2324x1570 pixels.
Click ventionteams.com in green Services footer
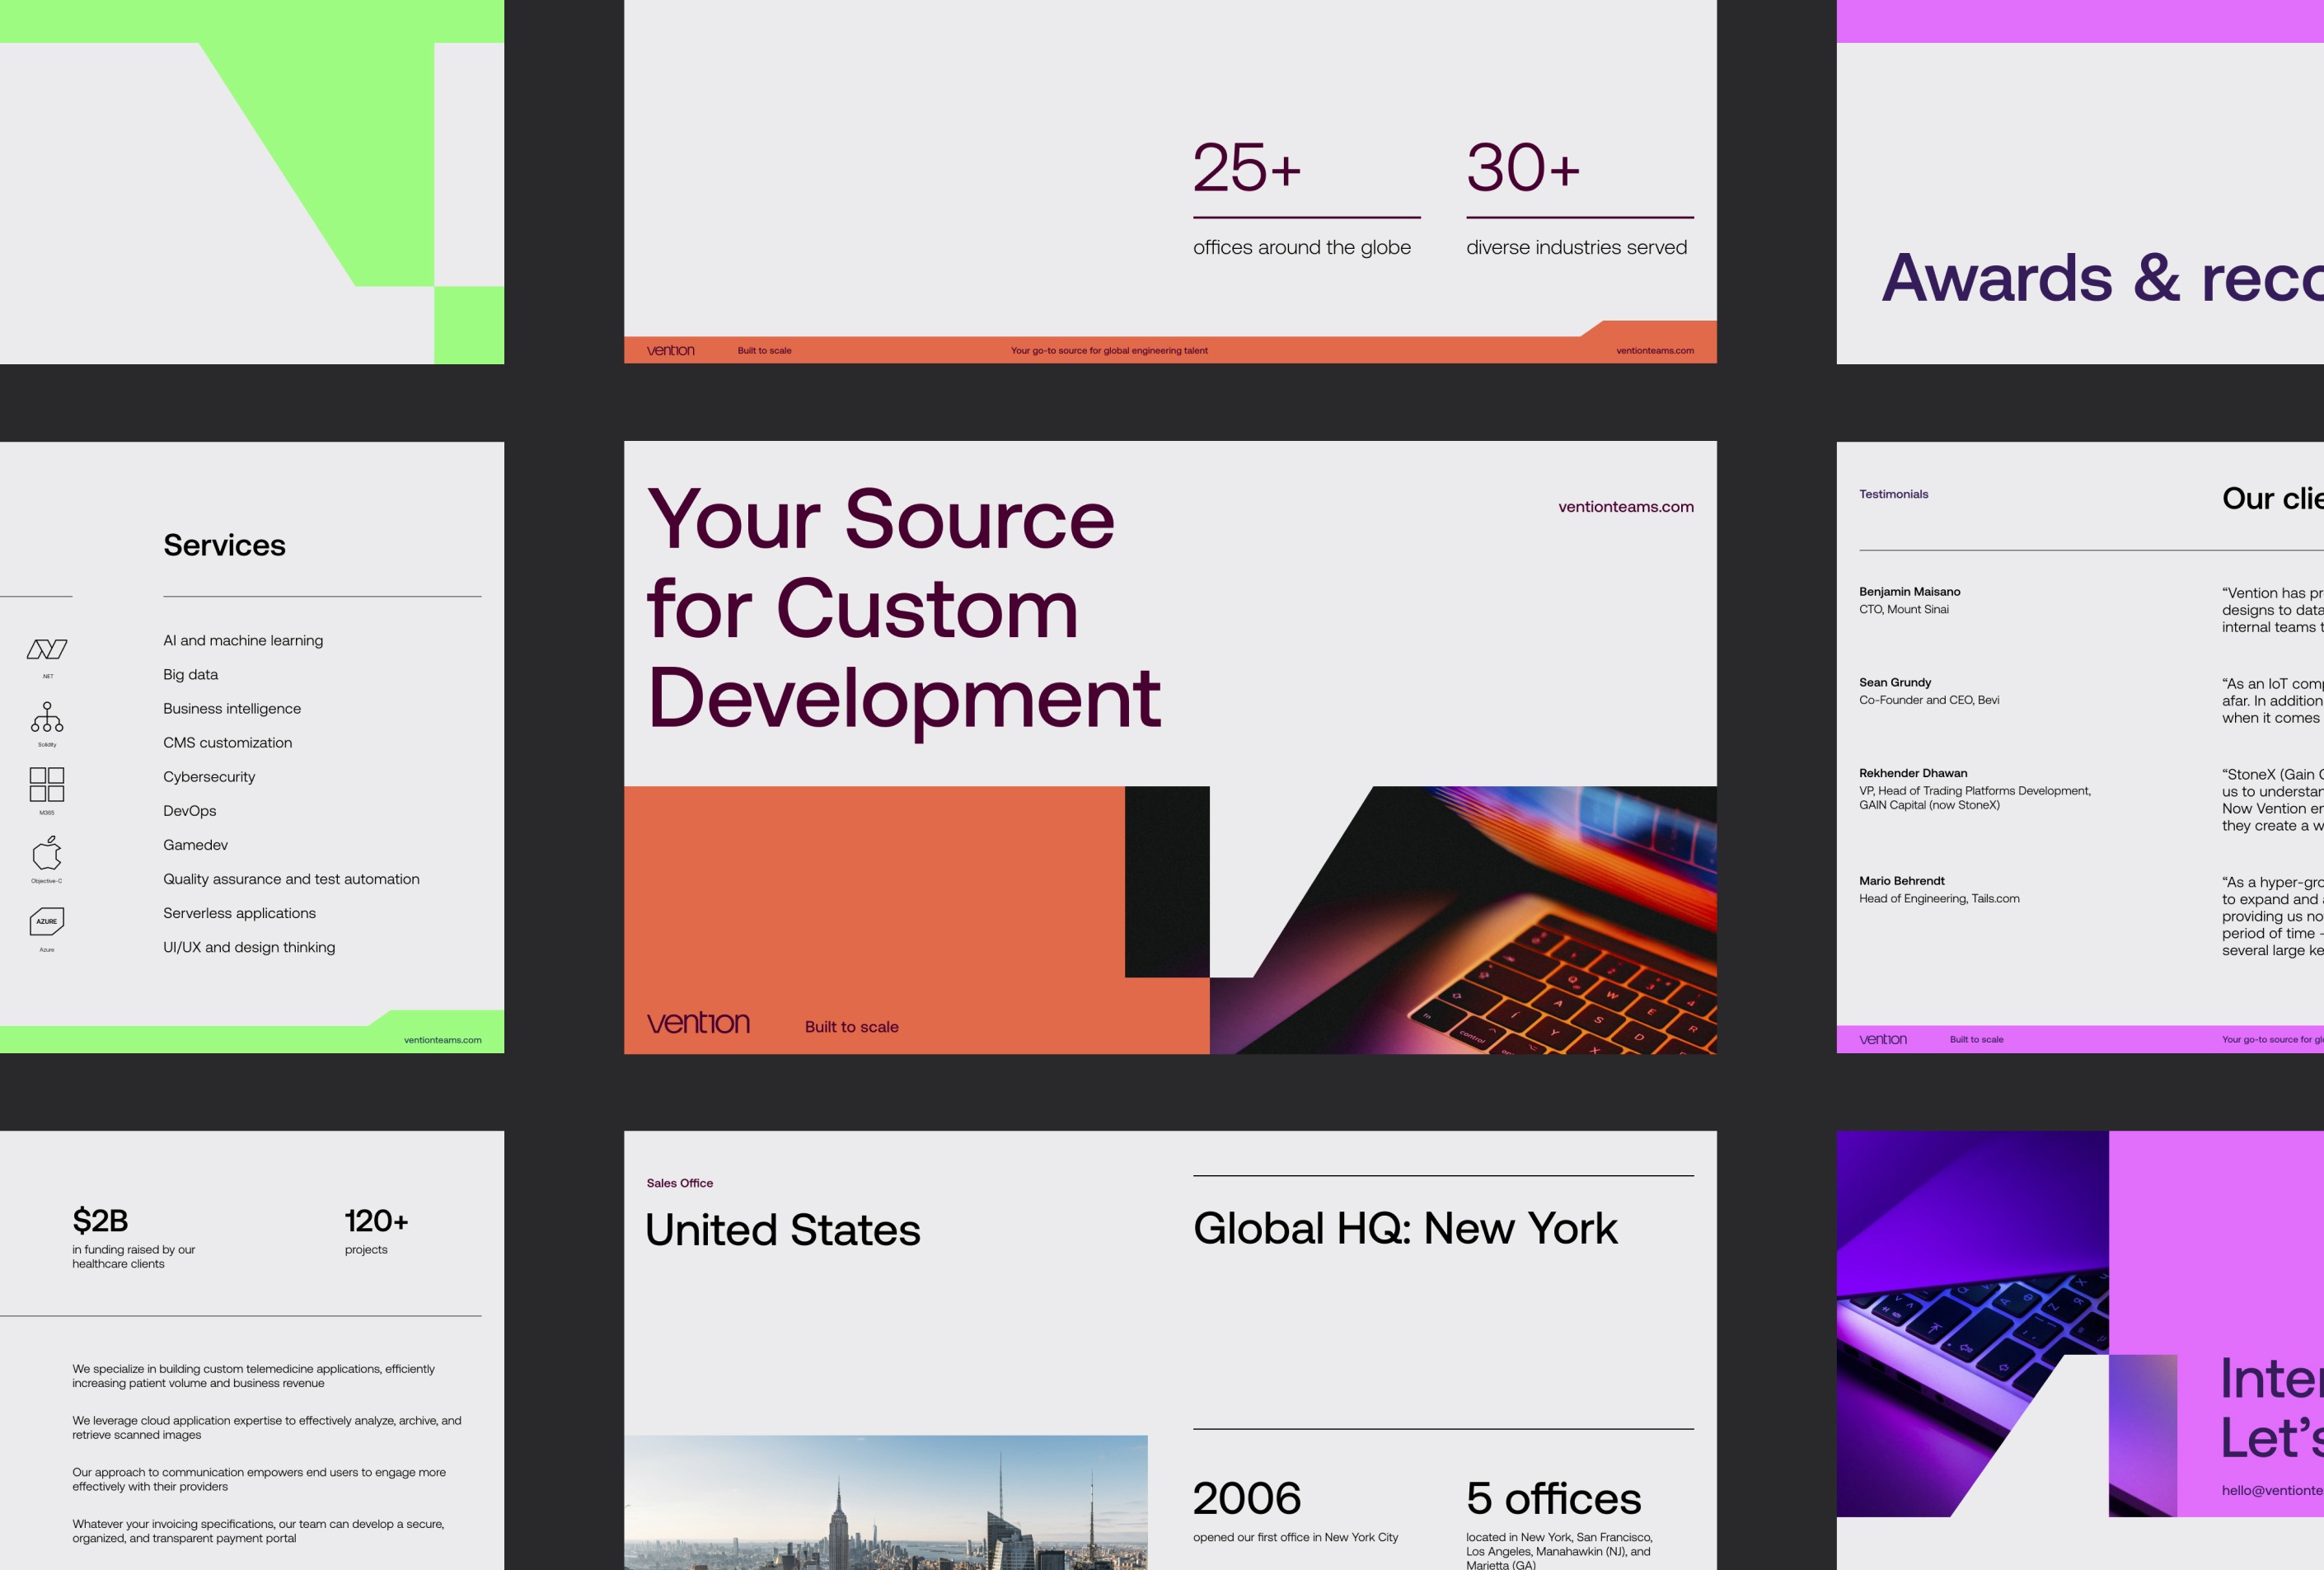[x=442, y=1040]
